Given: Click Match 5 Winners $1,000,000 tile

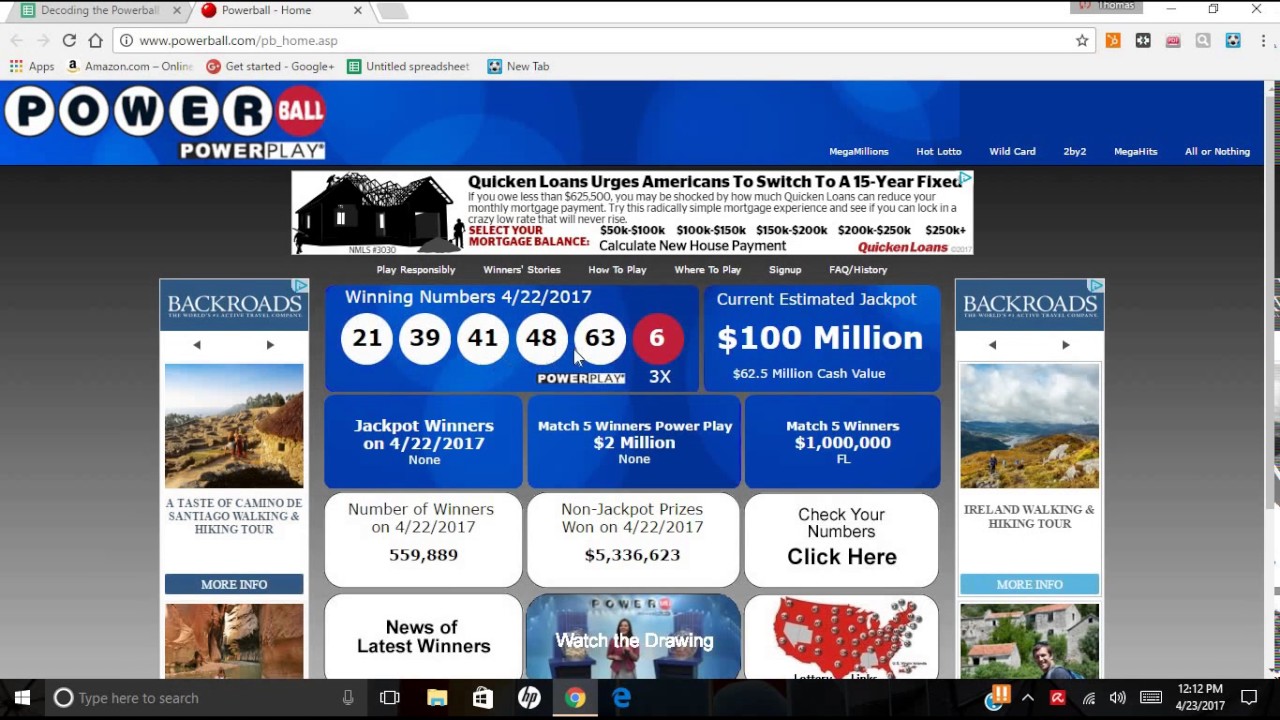Looking at the screenshot, I should coord(842,441).
